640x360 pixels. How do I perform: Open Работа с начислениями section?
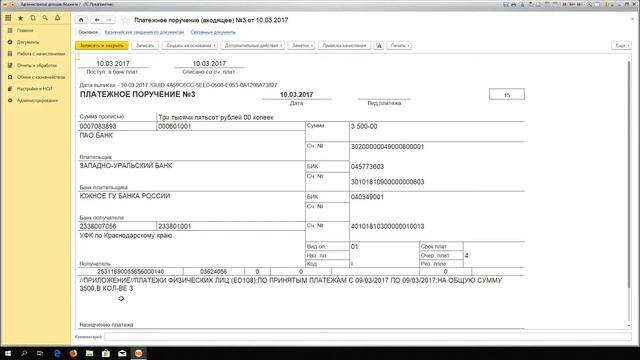click(41, 53)
